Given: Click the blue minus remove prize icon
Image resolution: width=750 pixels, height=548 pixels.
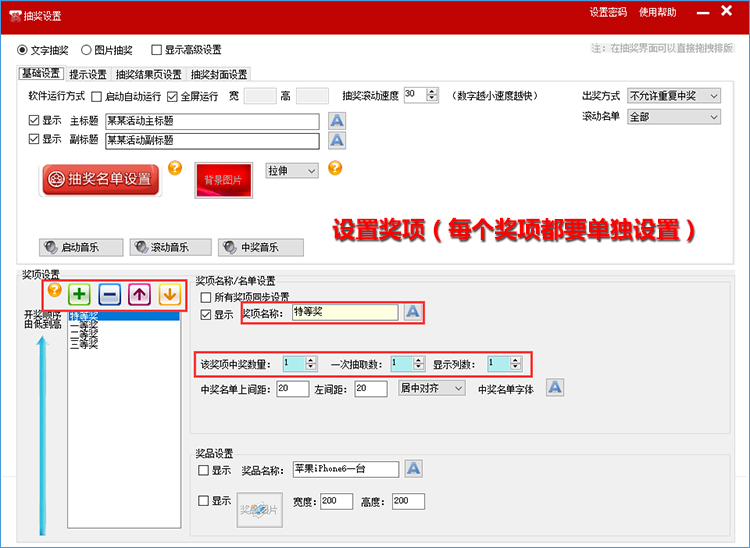Looking at the screenshot, I should click(110, 295).
